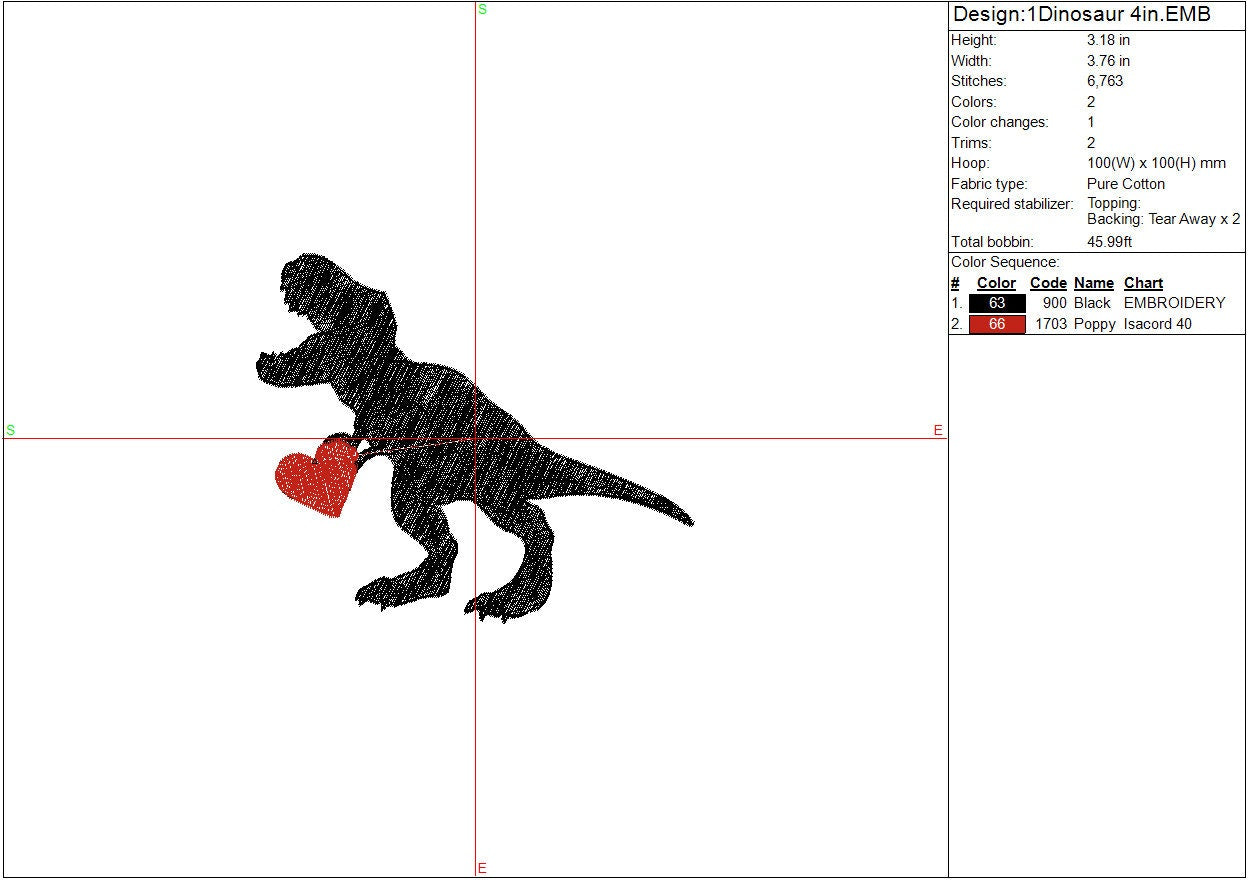Click the red E marker at right edge
The height and width of the screenshot is (880, 1248).
[x=938, y=430]
